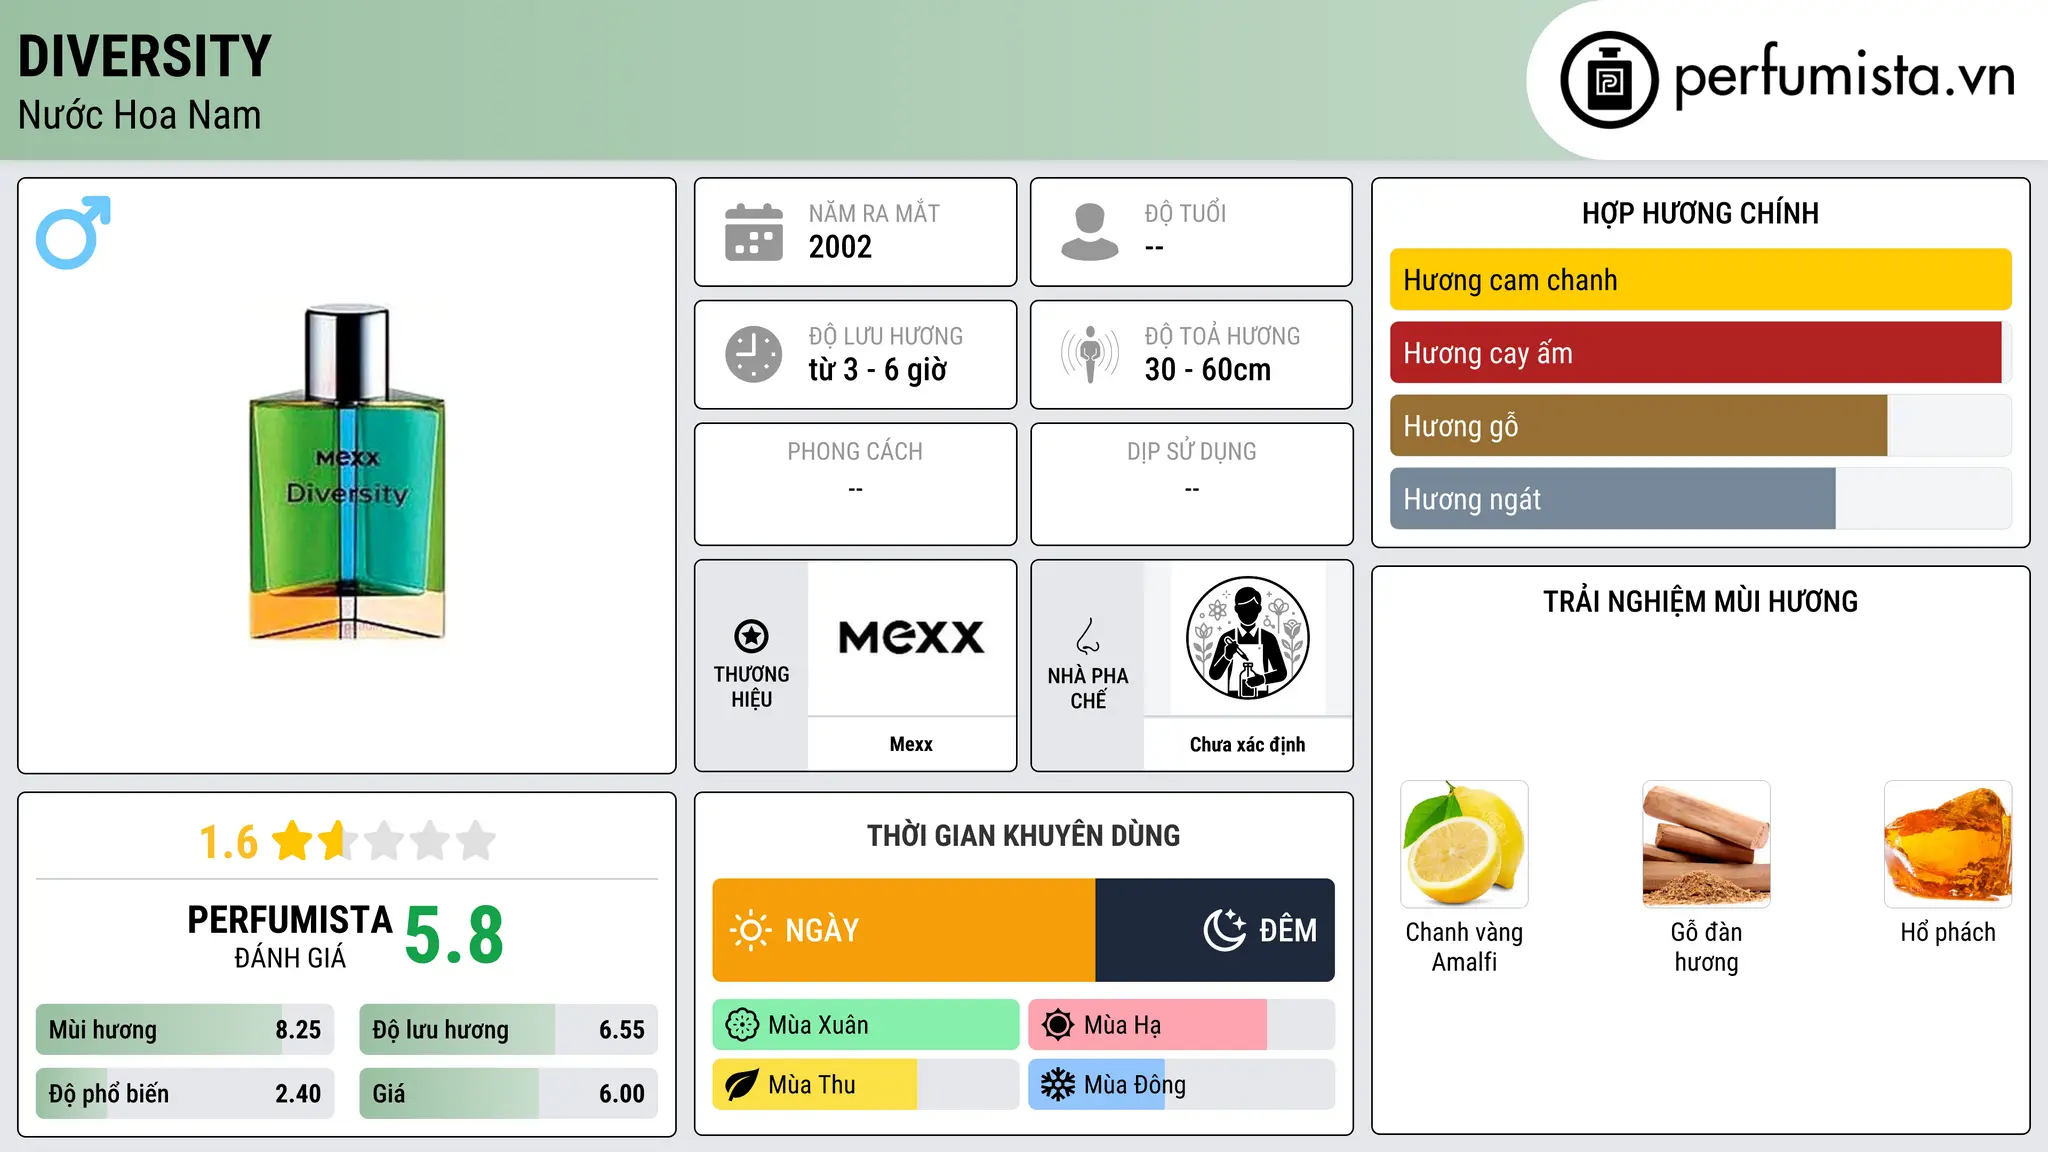Viewport: 2048px width, 1152px height.
Task: Click the brown Hương gỗ bar
Action: pyautogui.click(x=1638, y=426)
